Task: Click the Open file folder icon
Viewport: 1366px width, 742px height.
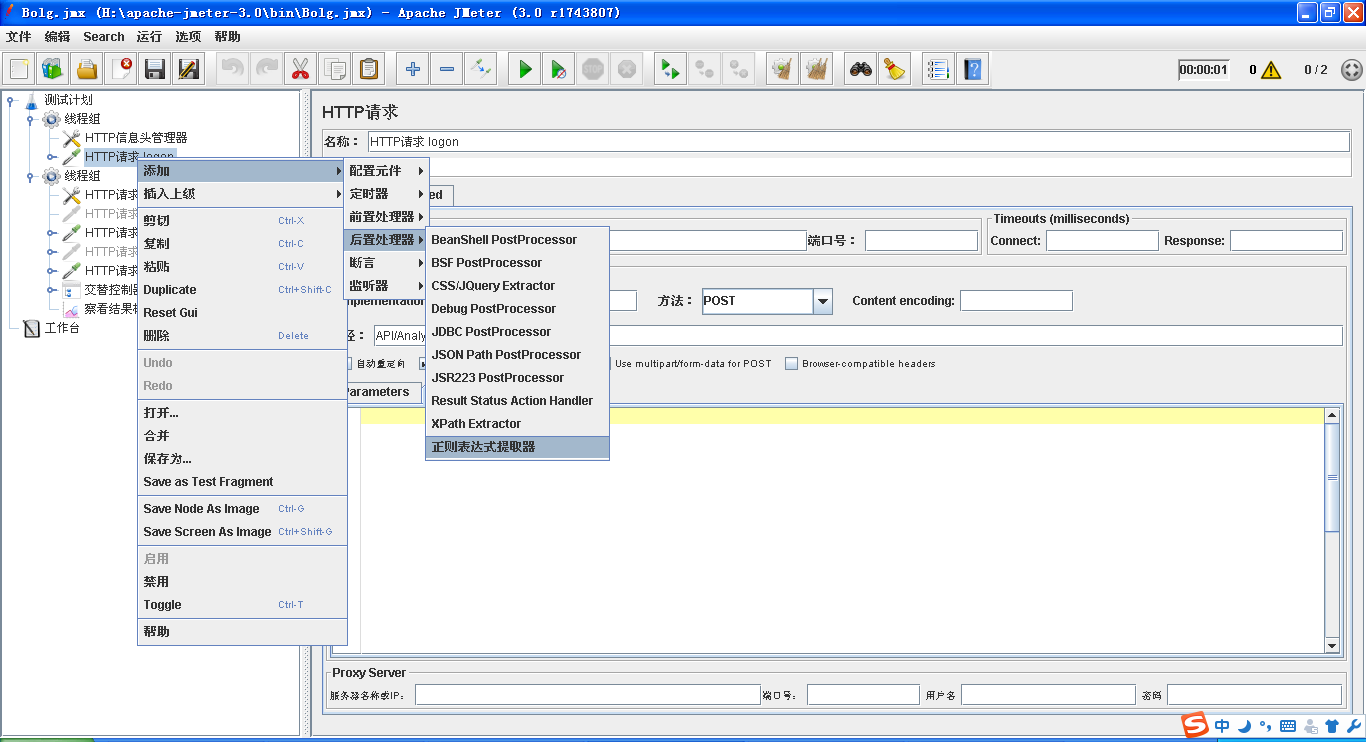Action: pyautogui.click(x=87, y=69)
